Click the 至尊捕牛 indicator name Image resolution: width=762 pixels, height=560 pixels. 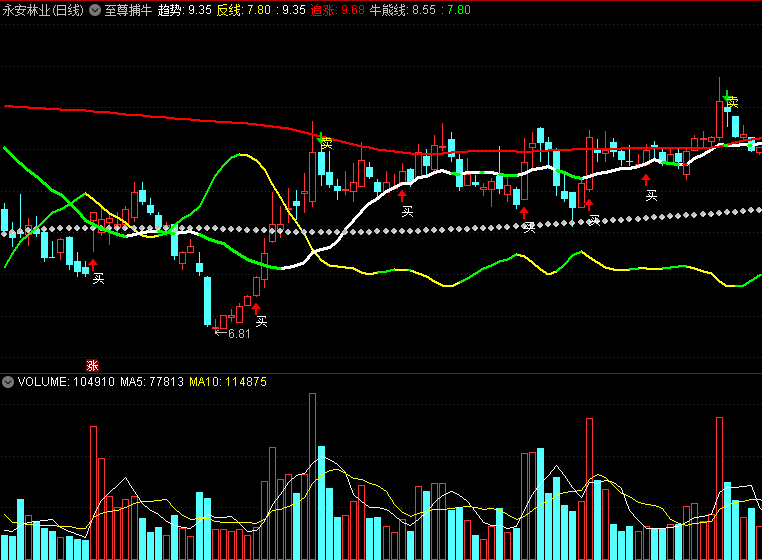click(x=128, y=10)
